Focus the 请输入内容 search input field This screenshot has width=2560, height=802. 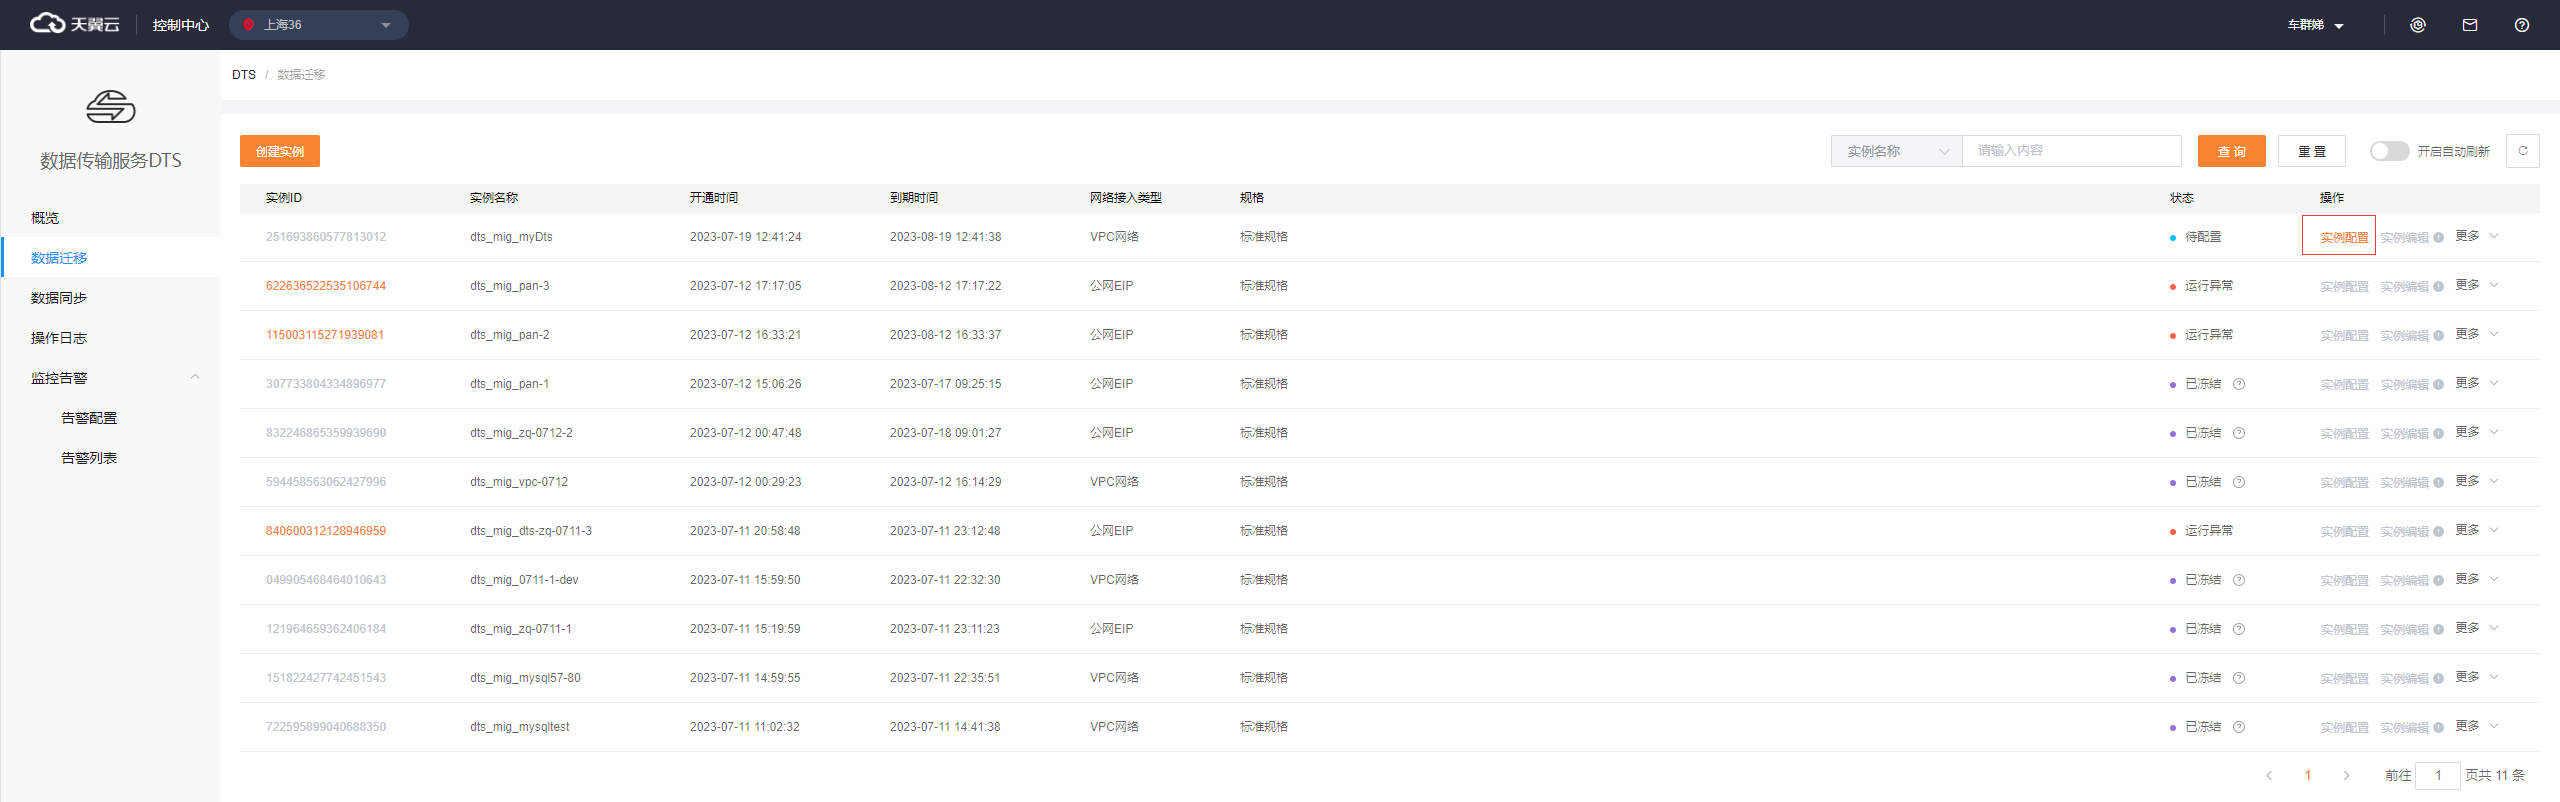click(2070, 151)
